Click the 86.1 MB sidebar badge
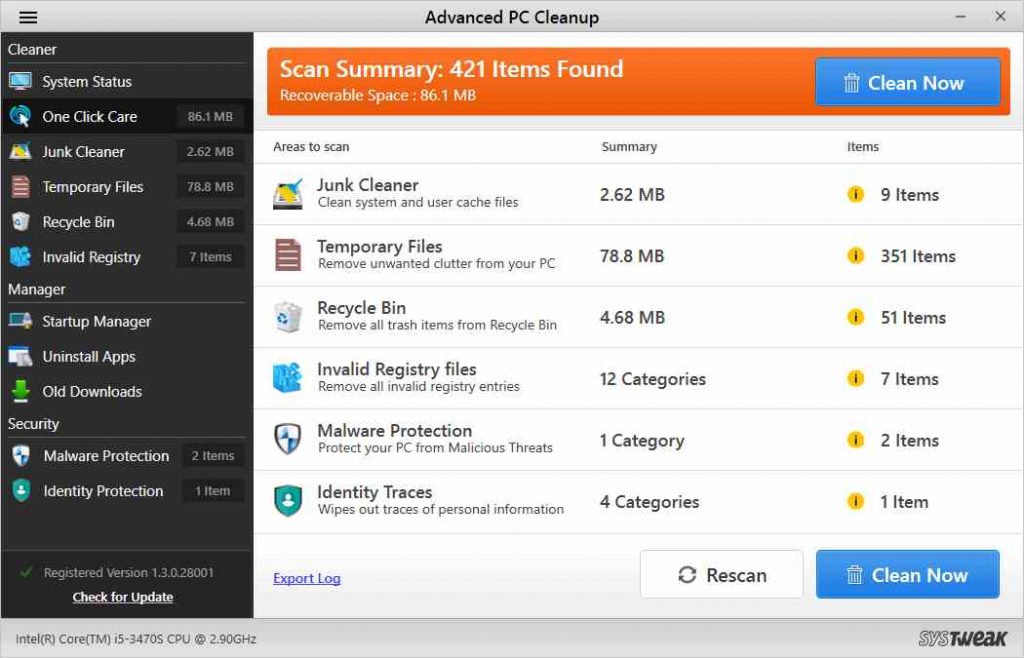This screenshot has height=658, width=1024. click(x=210, y=116)
